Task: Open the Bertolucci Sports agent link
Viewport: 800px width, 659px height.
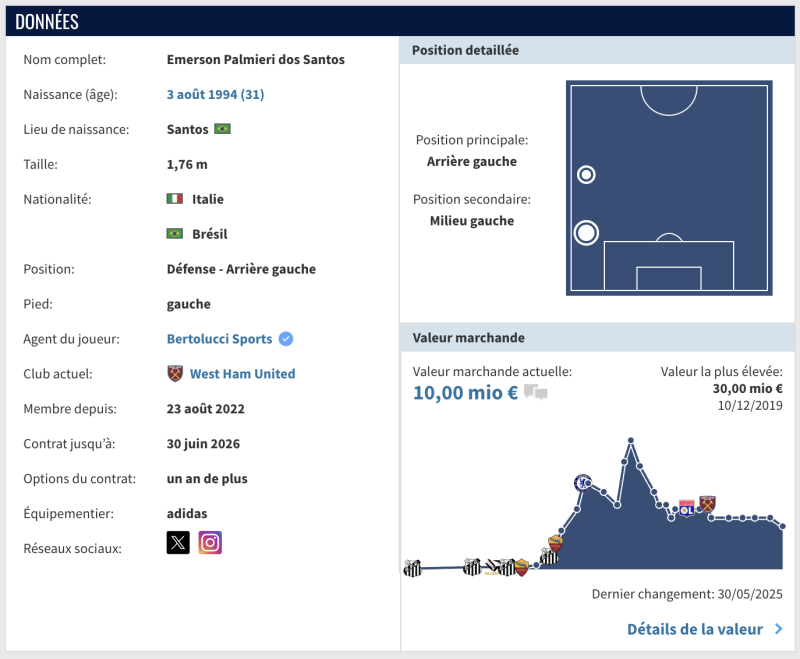Action: 219,339
